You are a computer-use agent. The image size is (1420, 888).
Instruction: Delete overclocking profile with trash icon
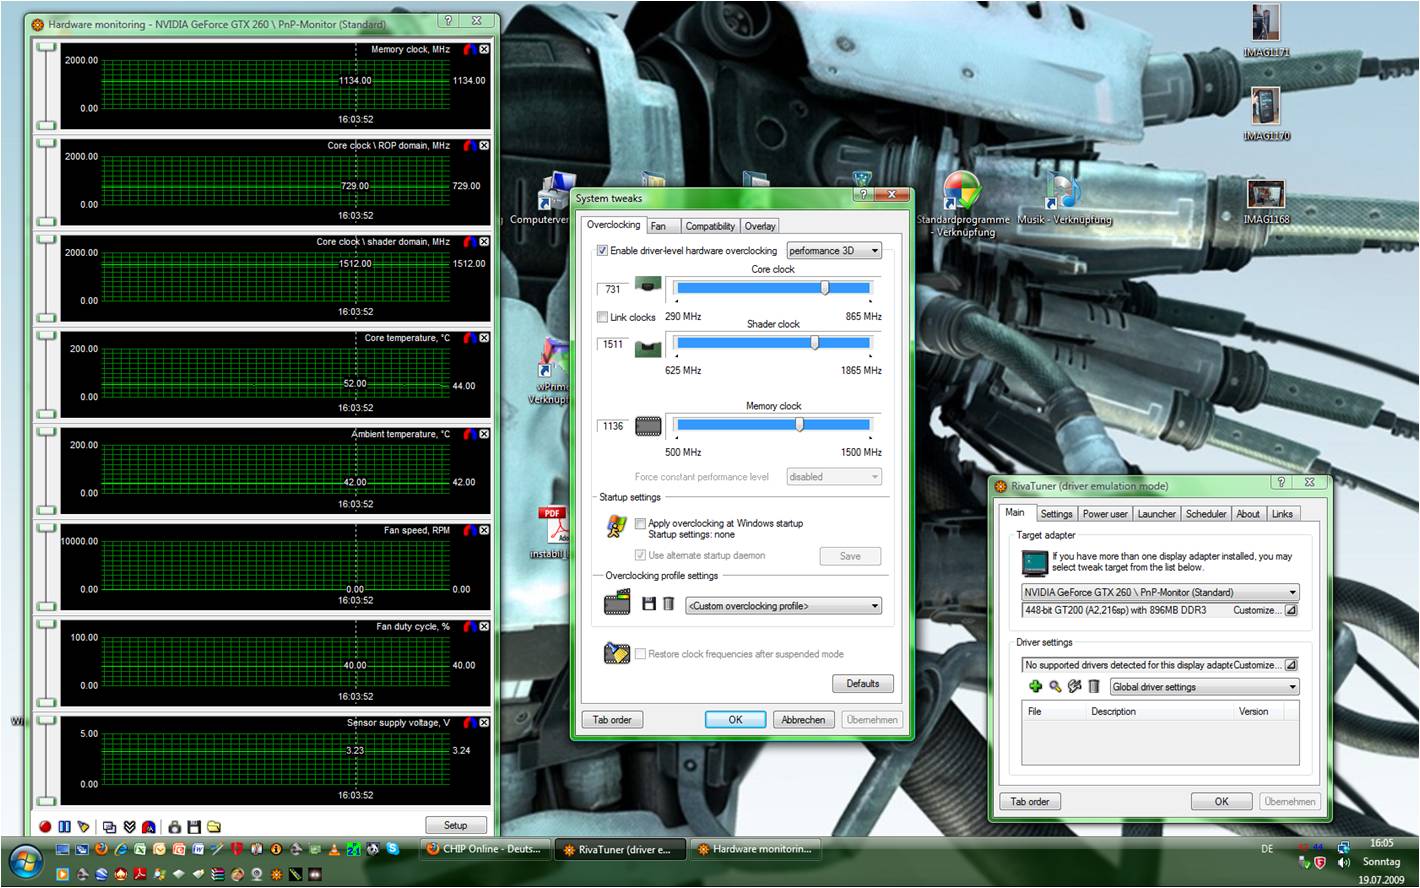pyautogui.click(x=668, y=604)
